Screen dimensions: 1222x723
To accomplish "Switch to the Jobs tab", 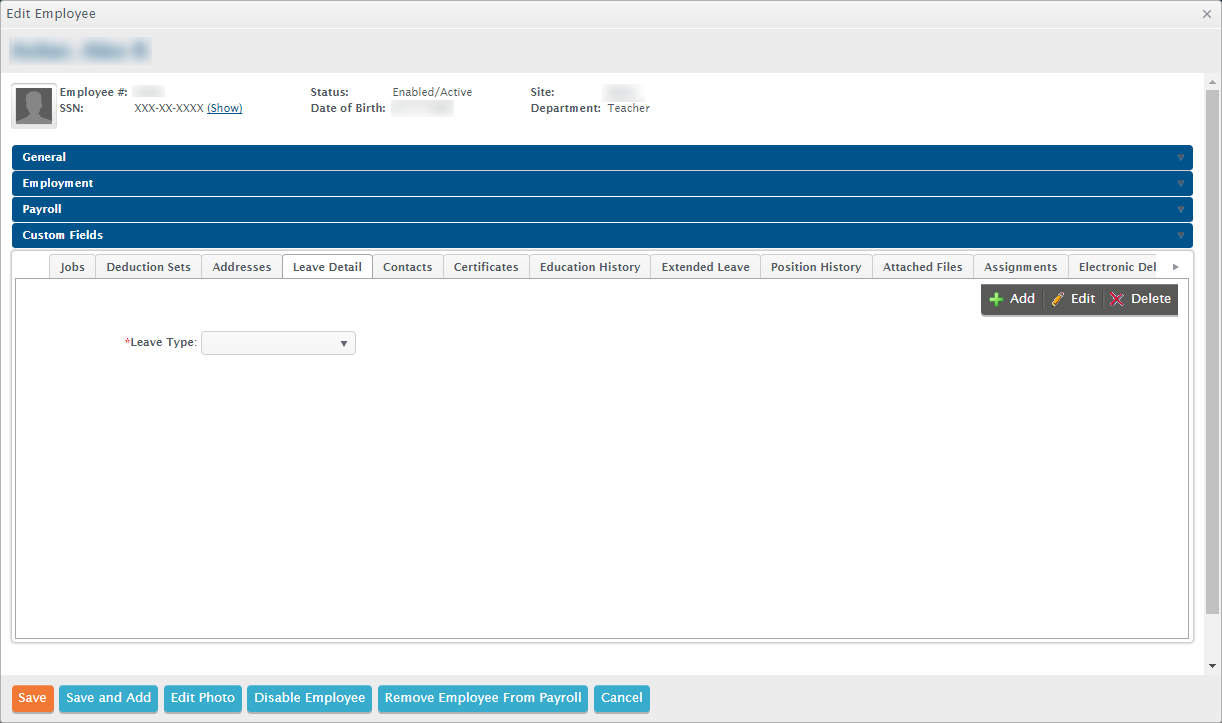I will coord(72,266).
